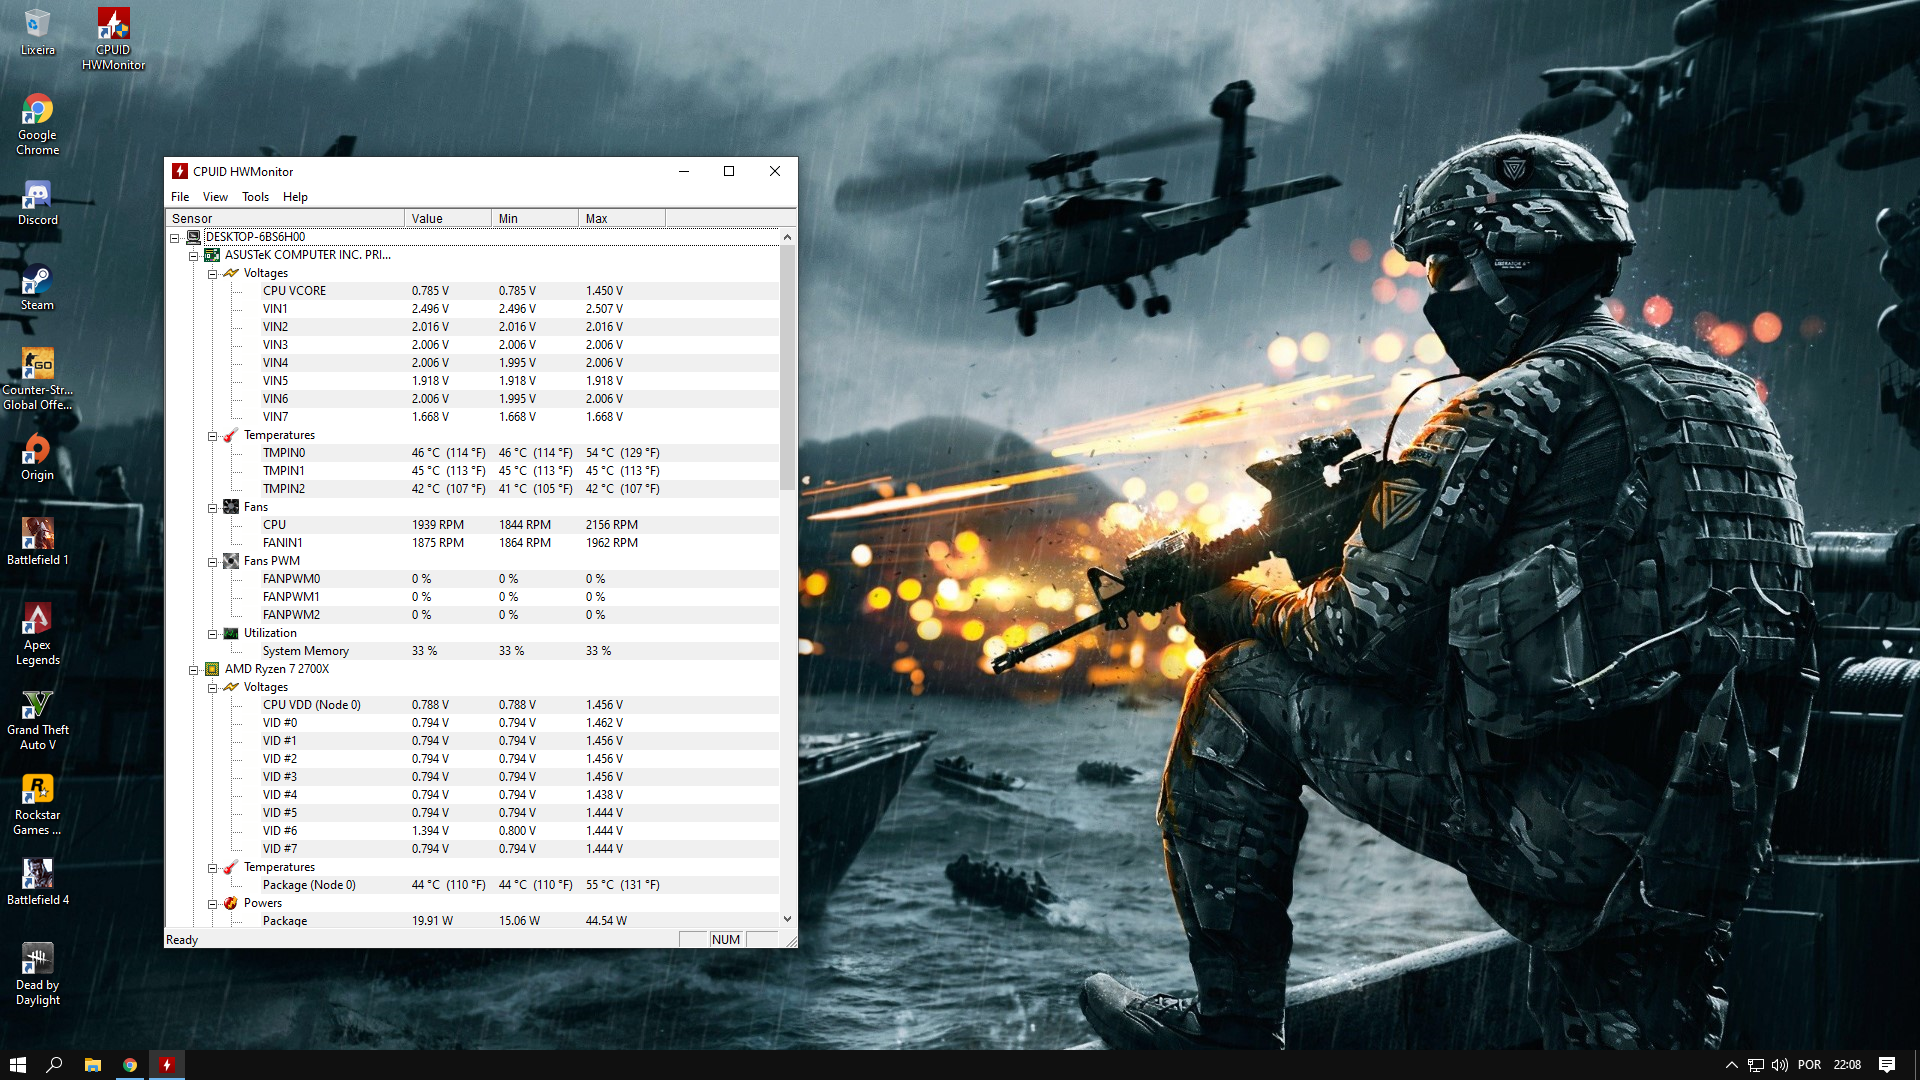
Task: Select Rockstar Games launcher desktop icon
Action: (x=37, y=804)
